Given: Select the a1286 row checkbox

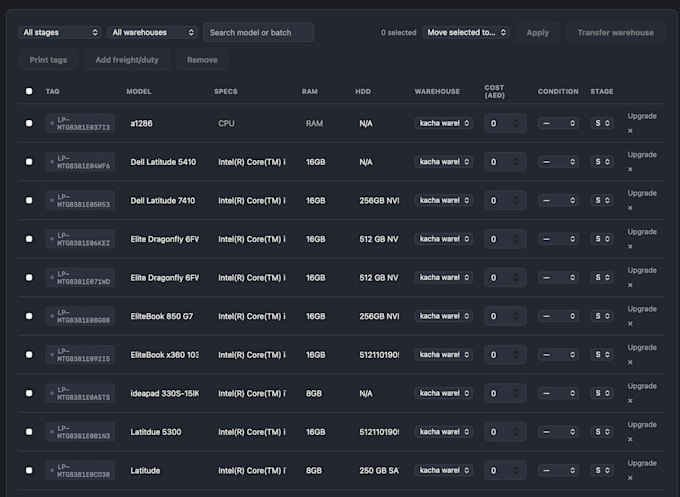Looking at the screenshot, I should pyautogui.click(x=29, y=123).
